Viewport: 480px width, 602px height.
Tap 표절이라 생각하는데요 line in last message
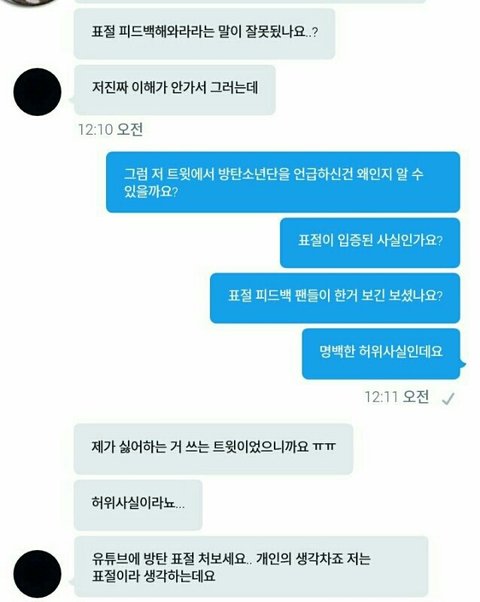click(154, 576)
